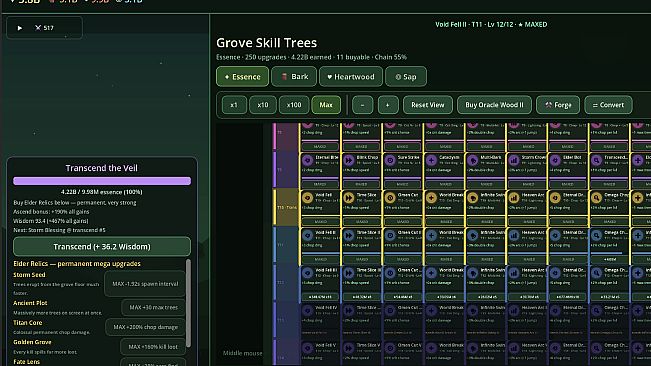The height and width of the screenshot is (366, 651).
Task: Click the gold Void Fell icon
Action: pyautogui.click(x=307, y=198)
